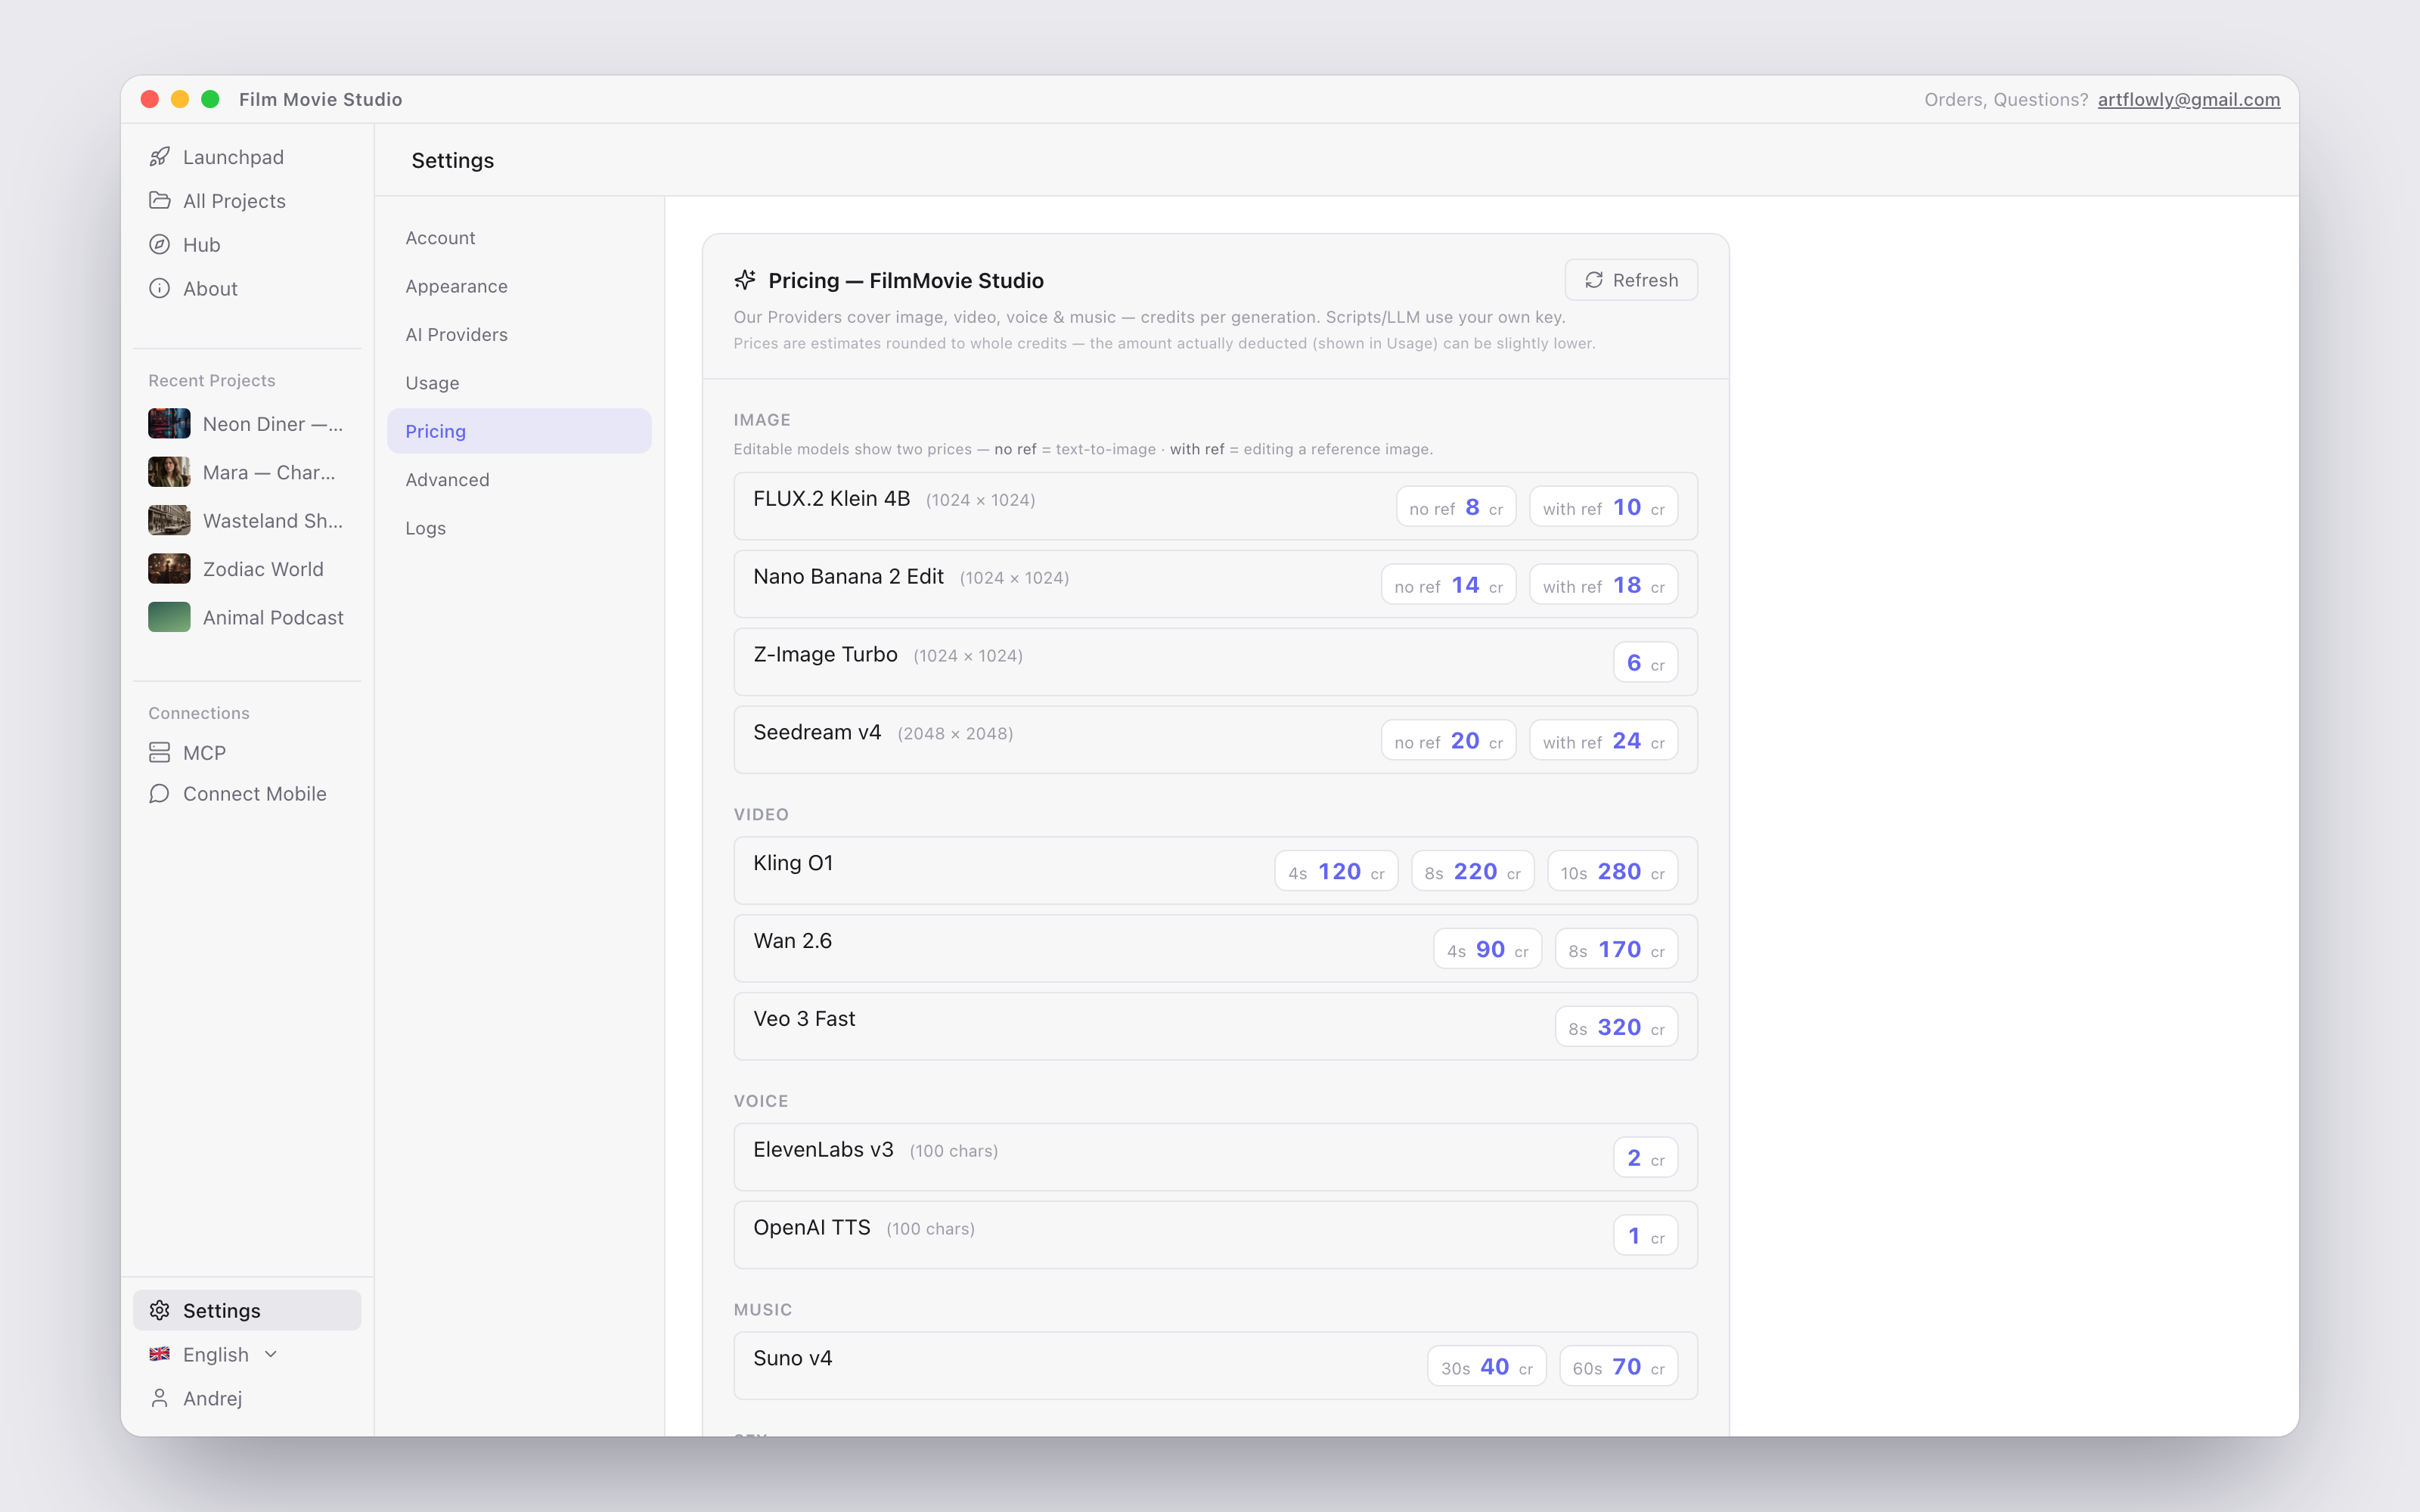2420x1512 pixels.
Task: Click OpenAI TTS 1 cr badge
Action: pos(1645,1236)
